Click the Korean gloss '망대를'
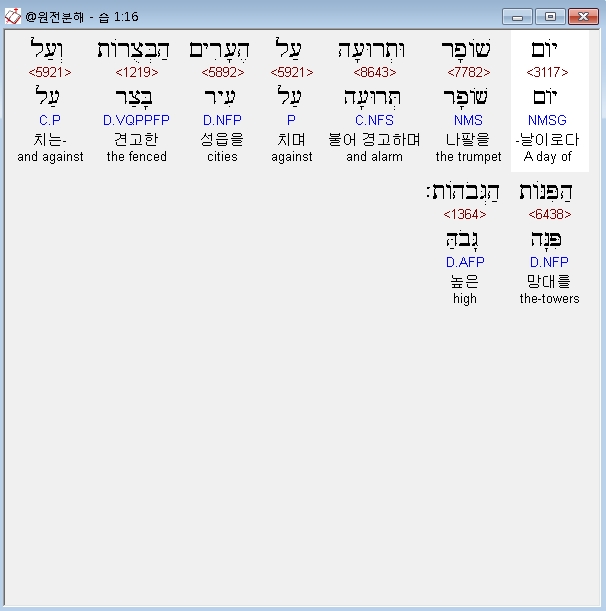The height and width of the screenshot is (611, 606). [x=549, y=281]
